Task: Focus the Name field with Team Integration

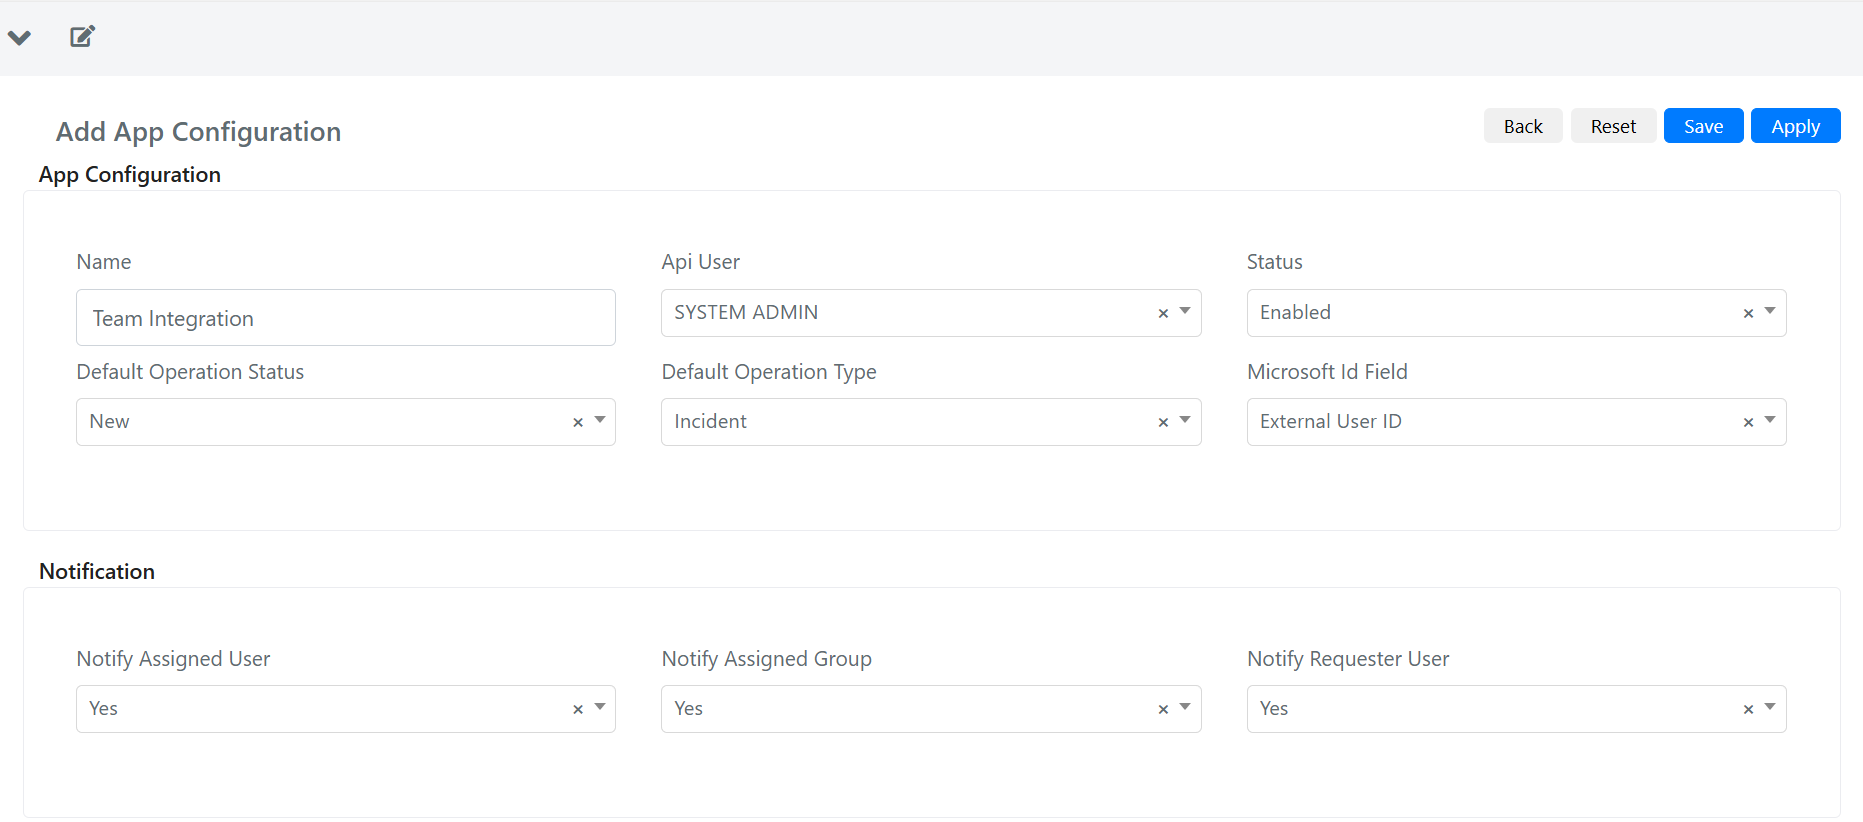Action: [x=346, y=318]
